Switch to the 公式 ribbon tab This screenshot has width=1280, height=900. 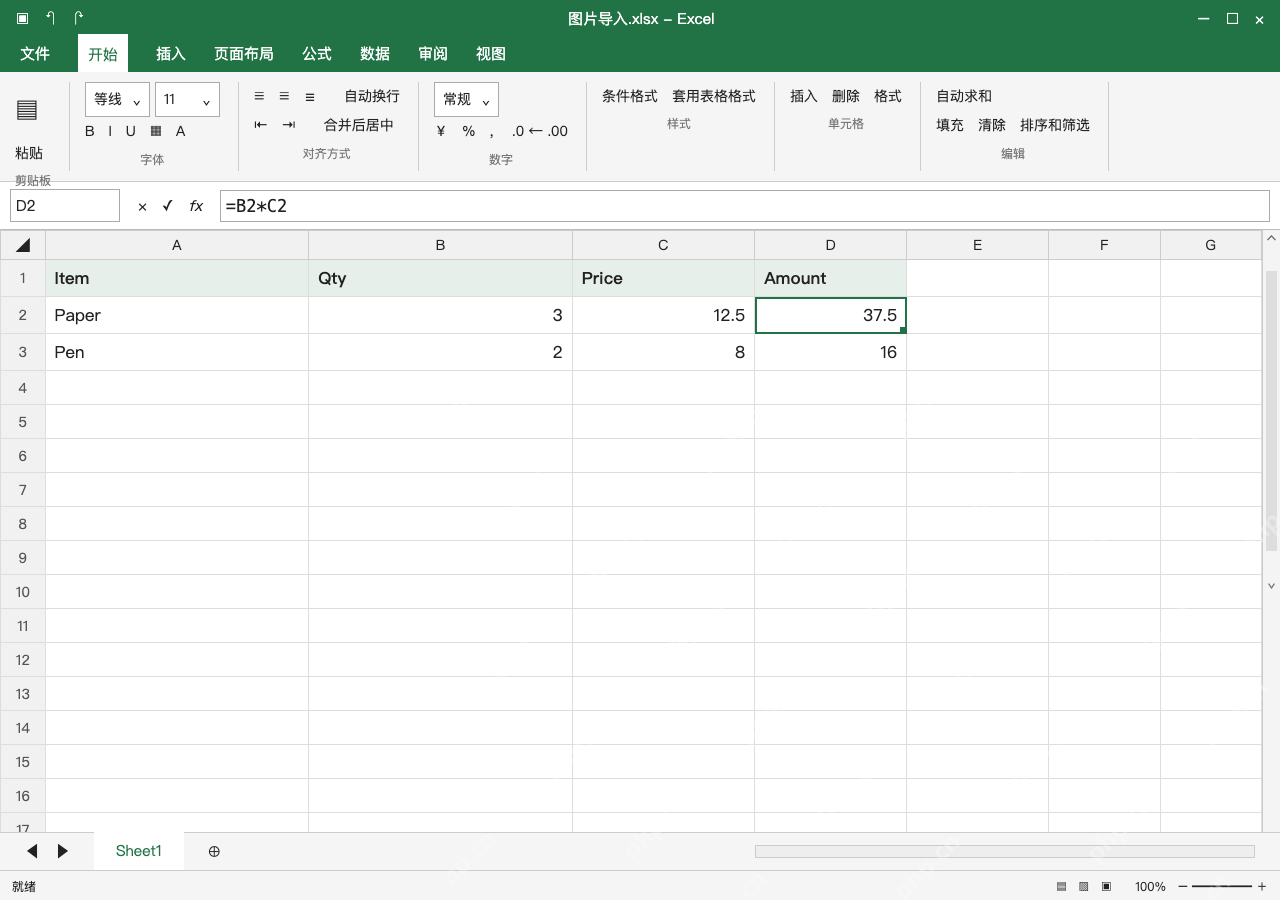pyautogui.click(x=317, y=54)
